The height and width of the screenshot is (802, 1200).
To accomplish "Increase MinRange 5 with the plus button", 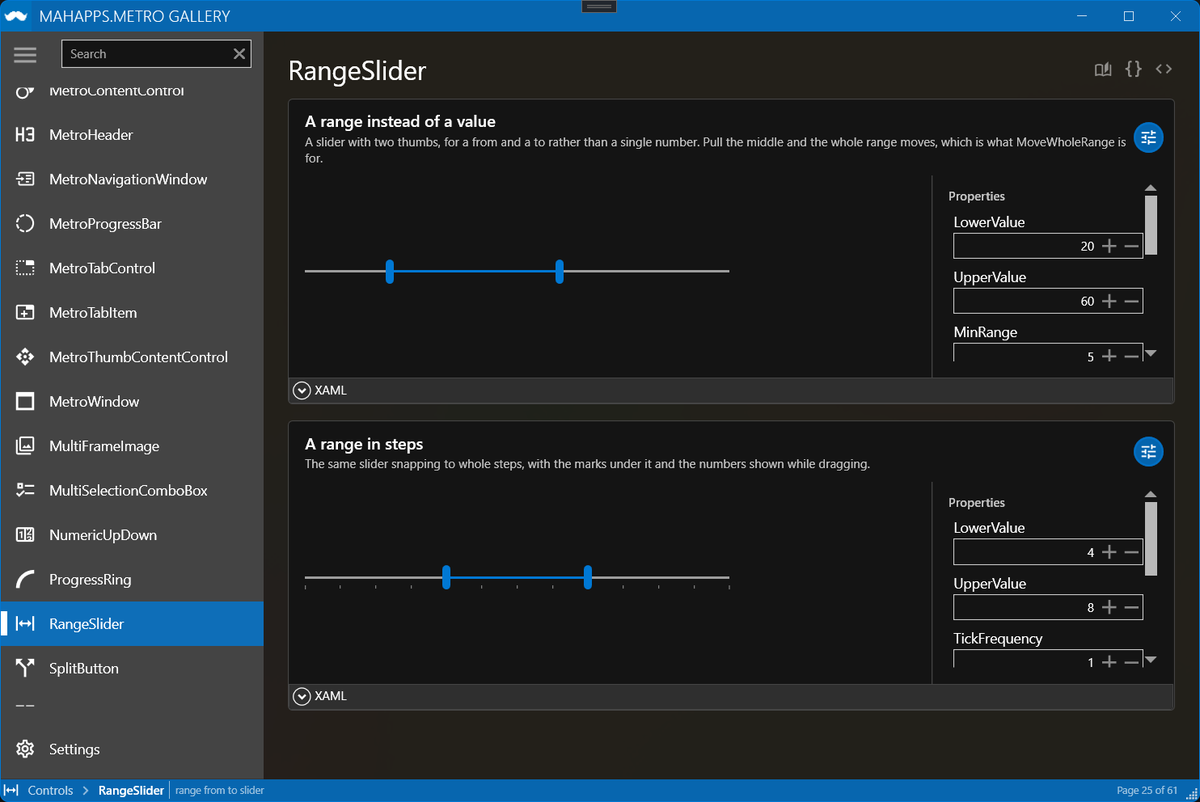I will pyautogui.click(x=1108, y=356).
